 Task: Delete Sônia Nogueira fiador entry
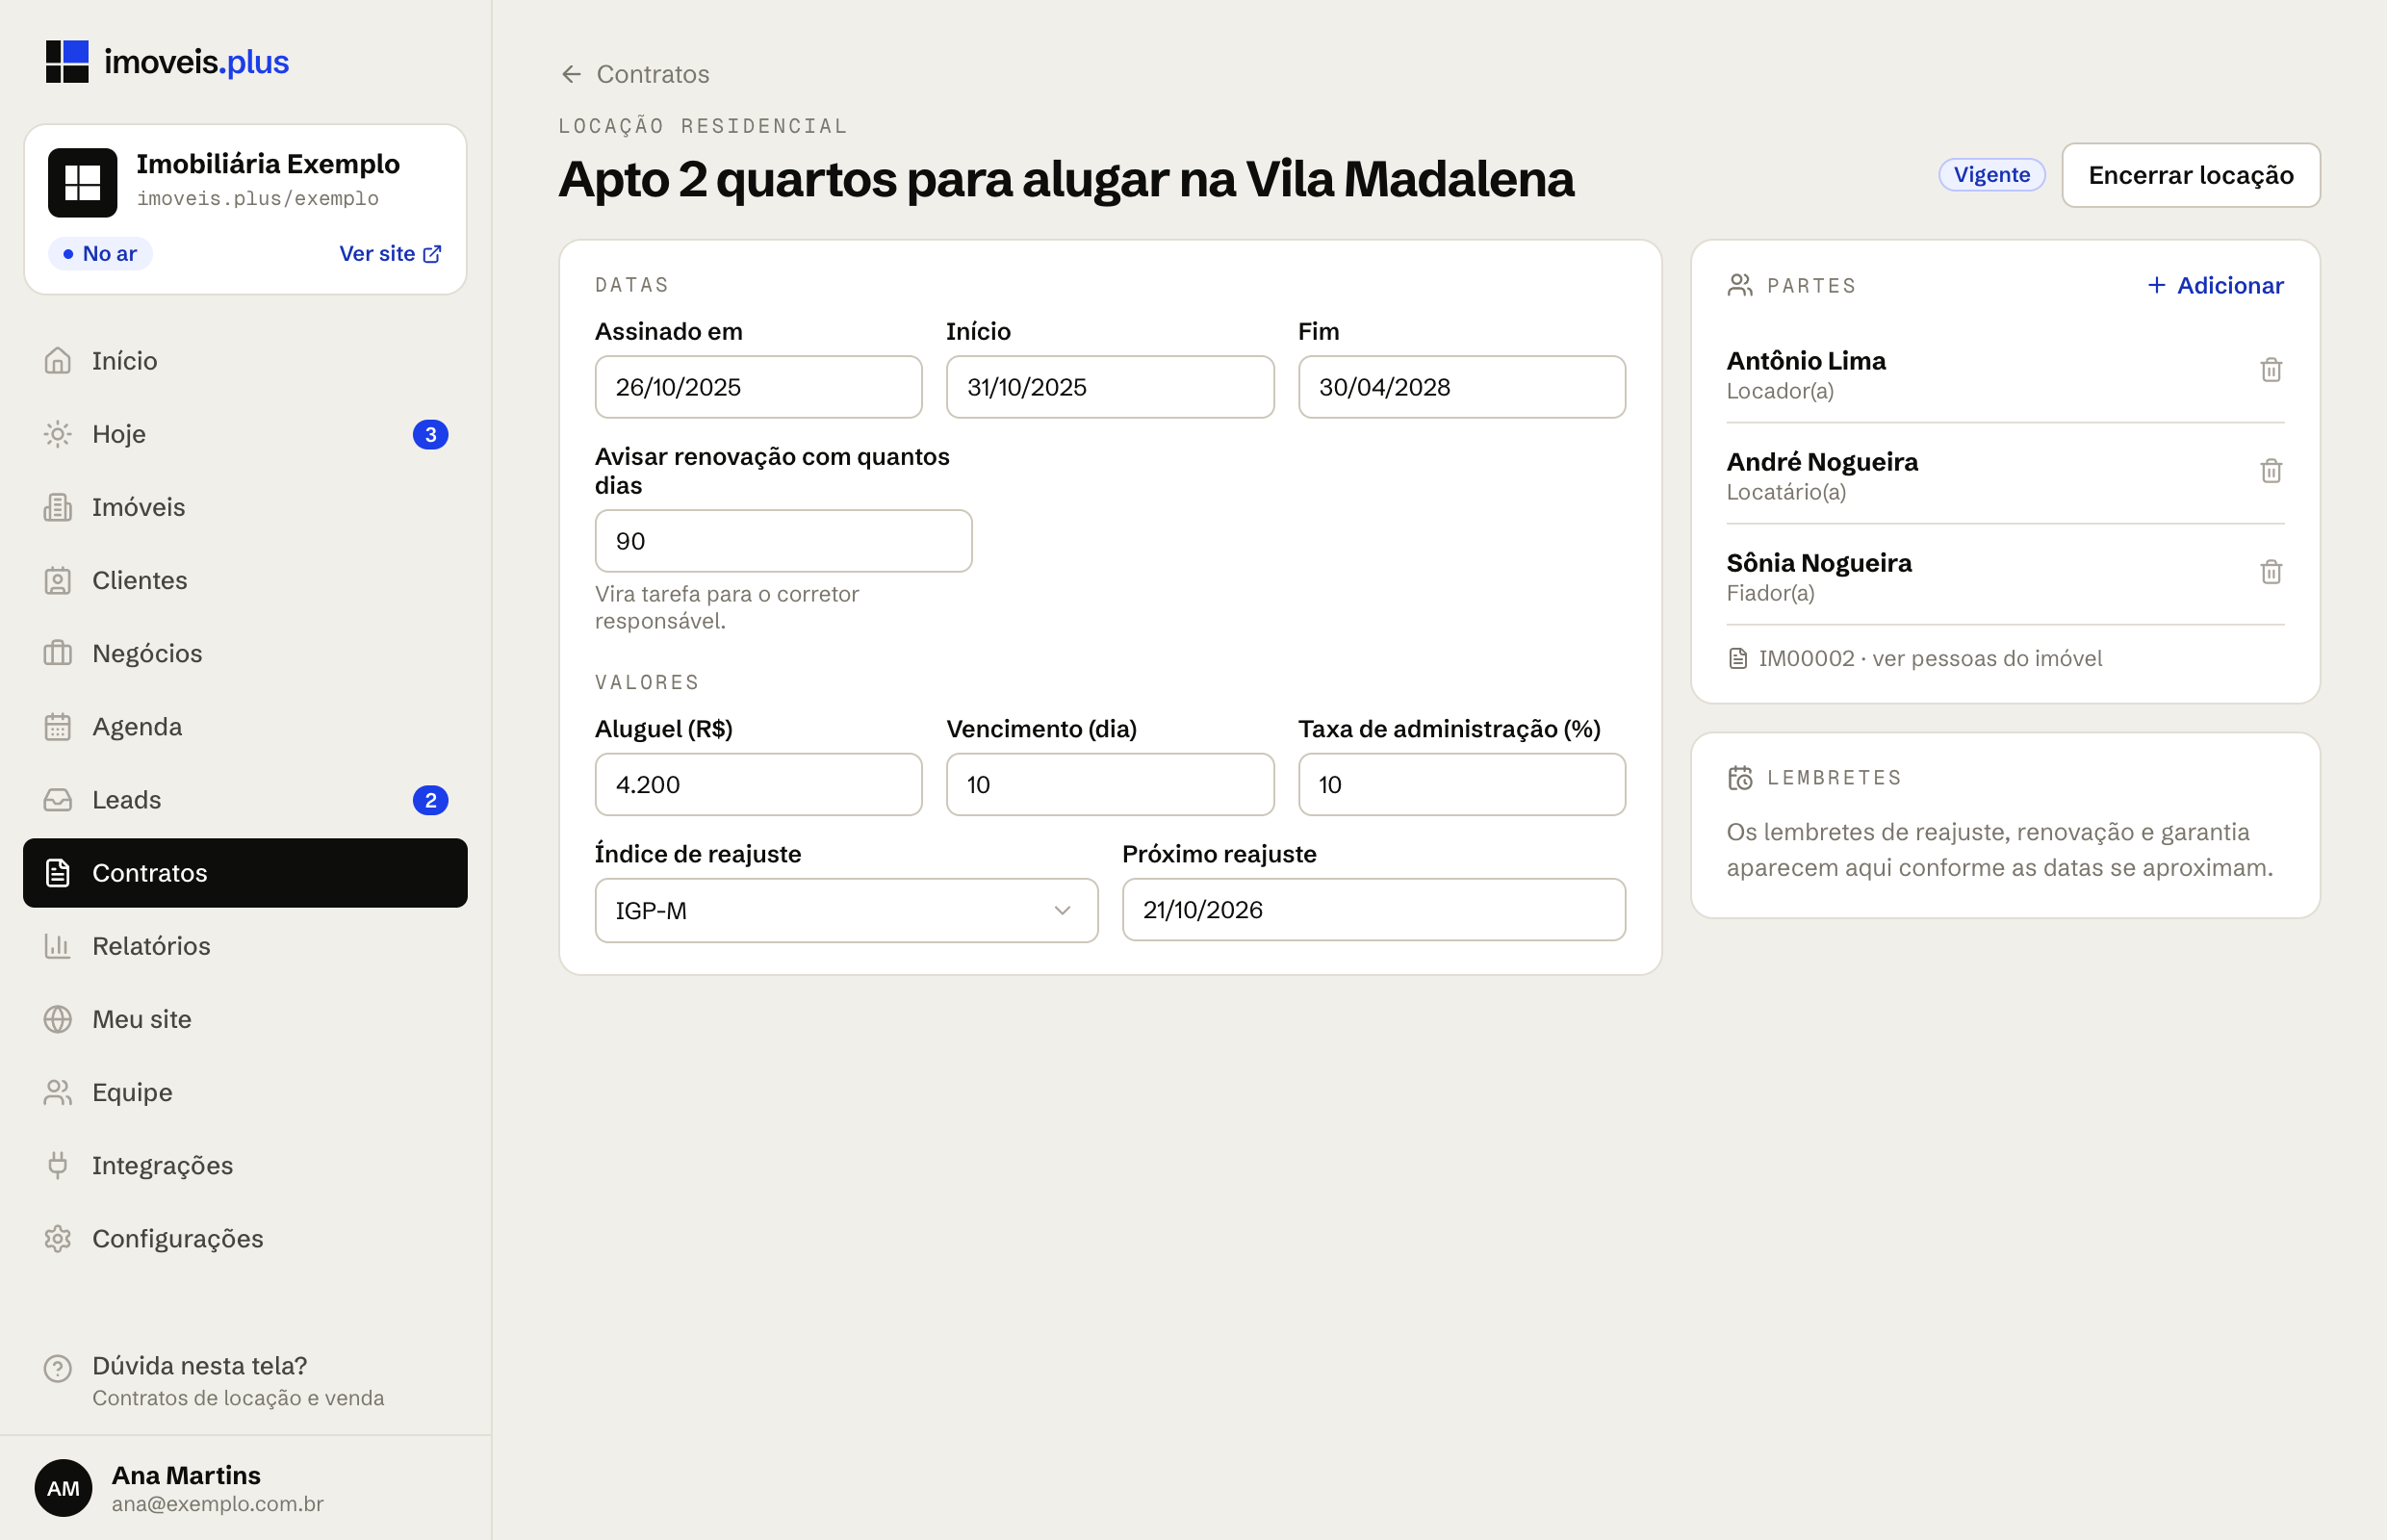click(x=2270, y=572)
